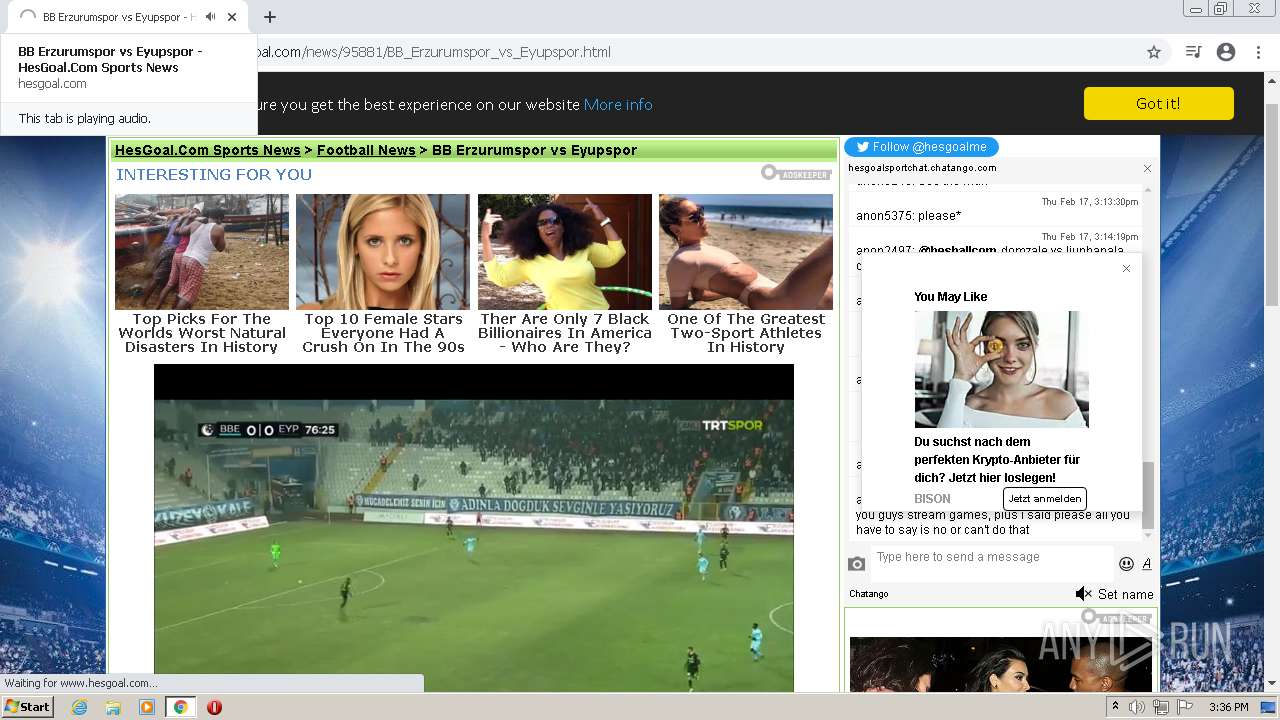Open the HesGoal.Com Sports News breadcrumb link
The width and height of the screenshot is (1280, 720).
tap(208, 150)
